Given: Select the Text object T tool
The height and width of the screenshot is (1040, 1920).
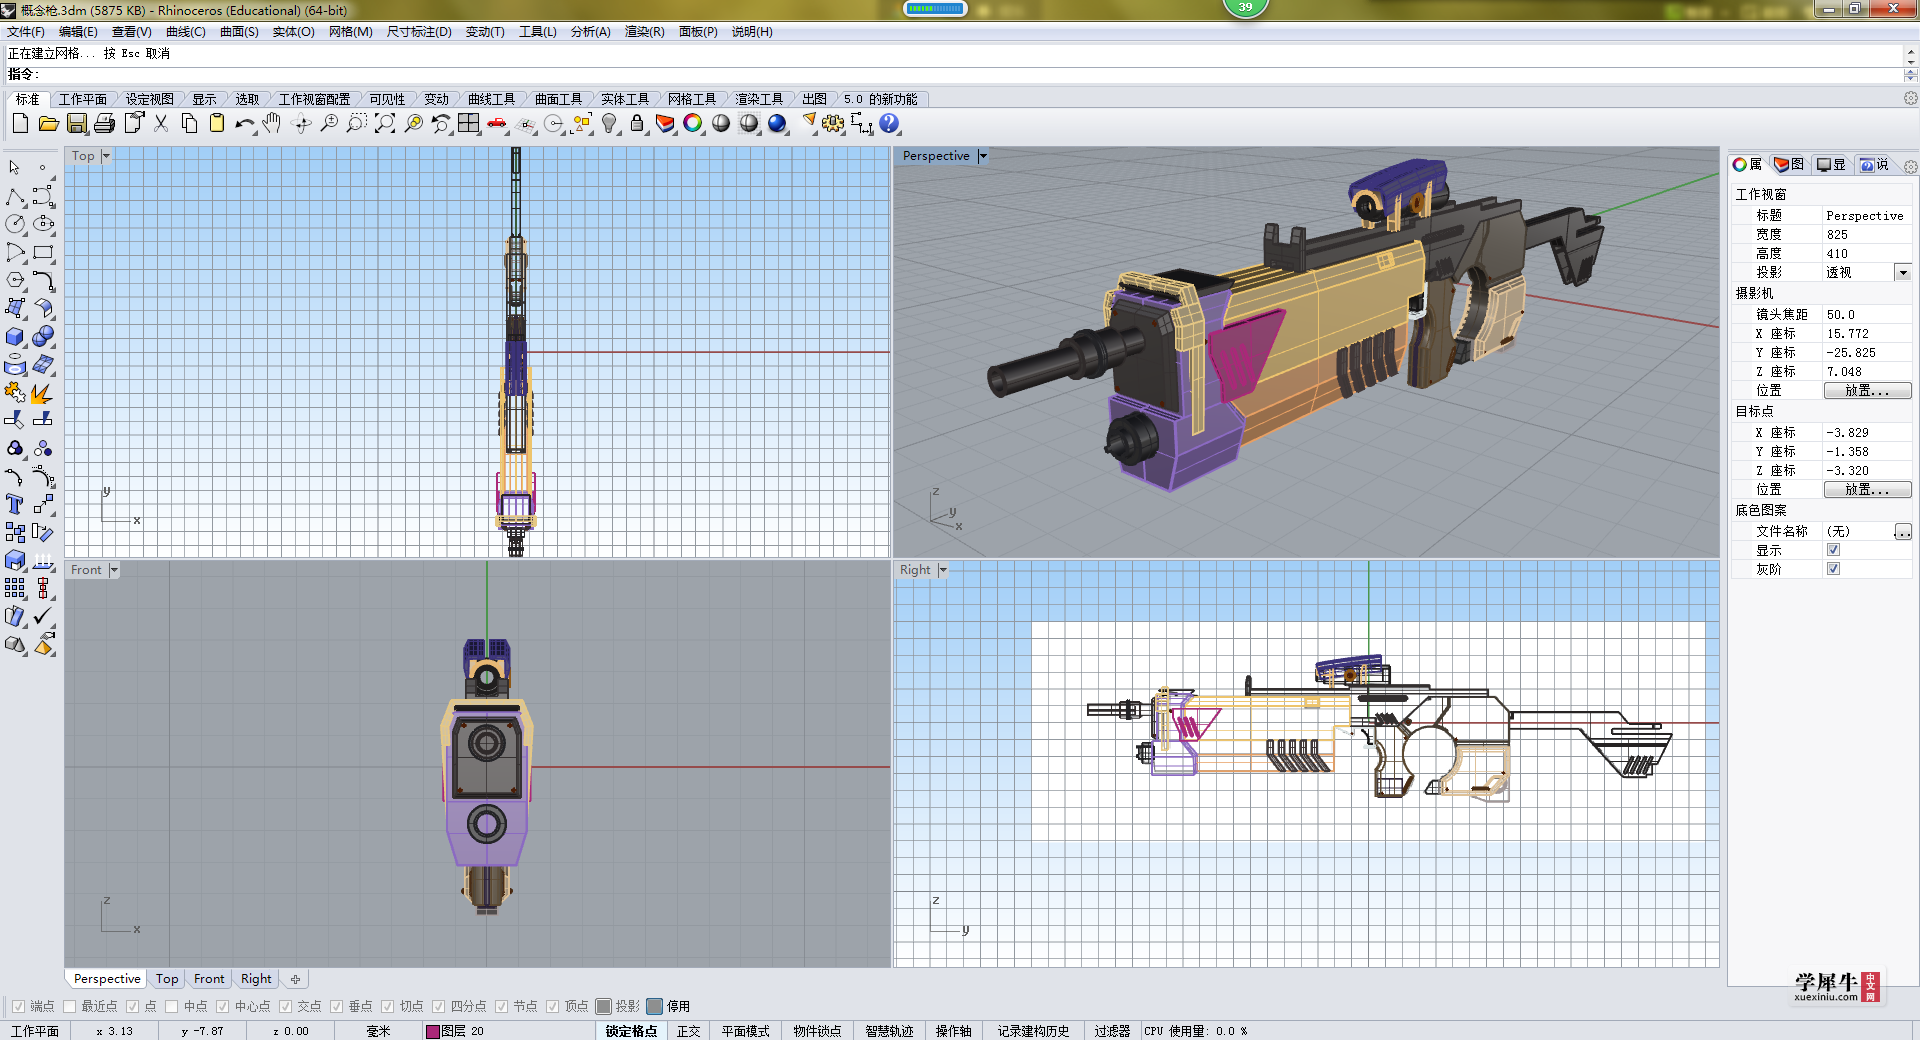Looking at the screenshot, I should pyautogui.click(x=15, y=504).
